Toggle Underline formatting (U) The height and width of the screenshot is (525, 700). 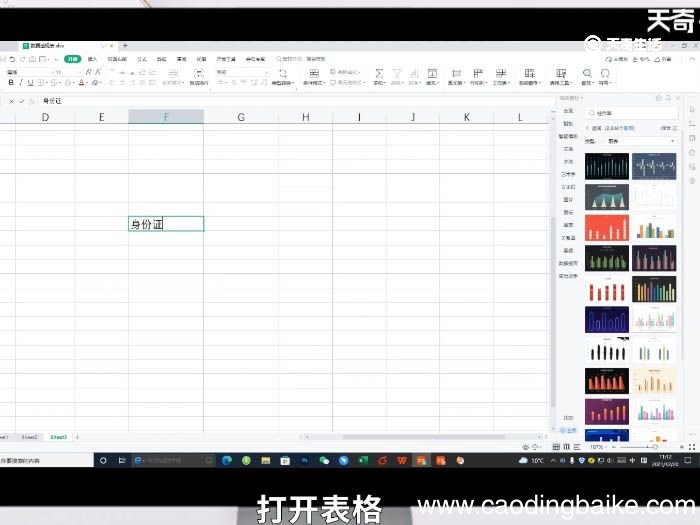coord(30,83)
